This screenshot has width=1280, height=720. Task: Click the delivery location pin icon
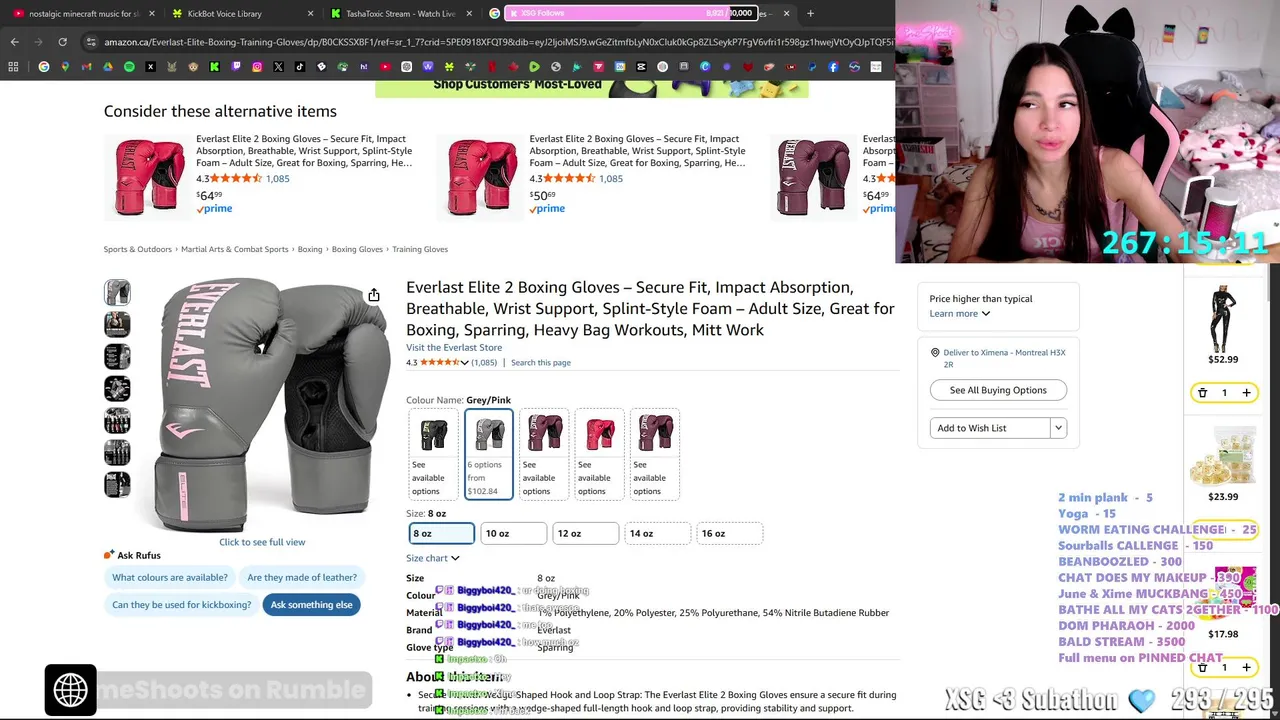click(x=935, y=353)
